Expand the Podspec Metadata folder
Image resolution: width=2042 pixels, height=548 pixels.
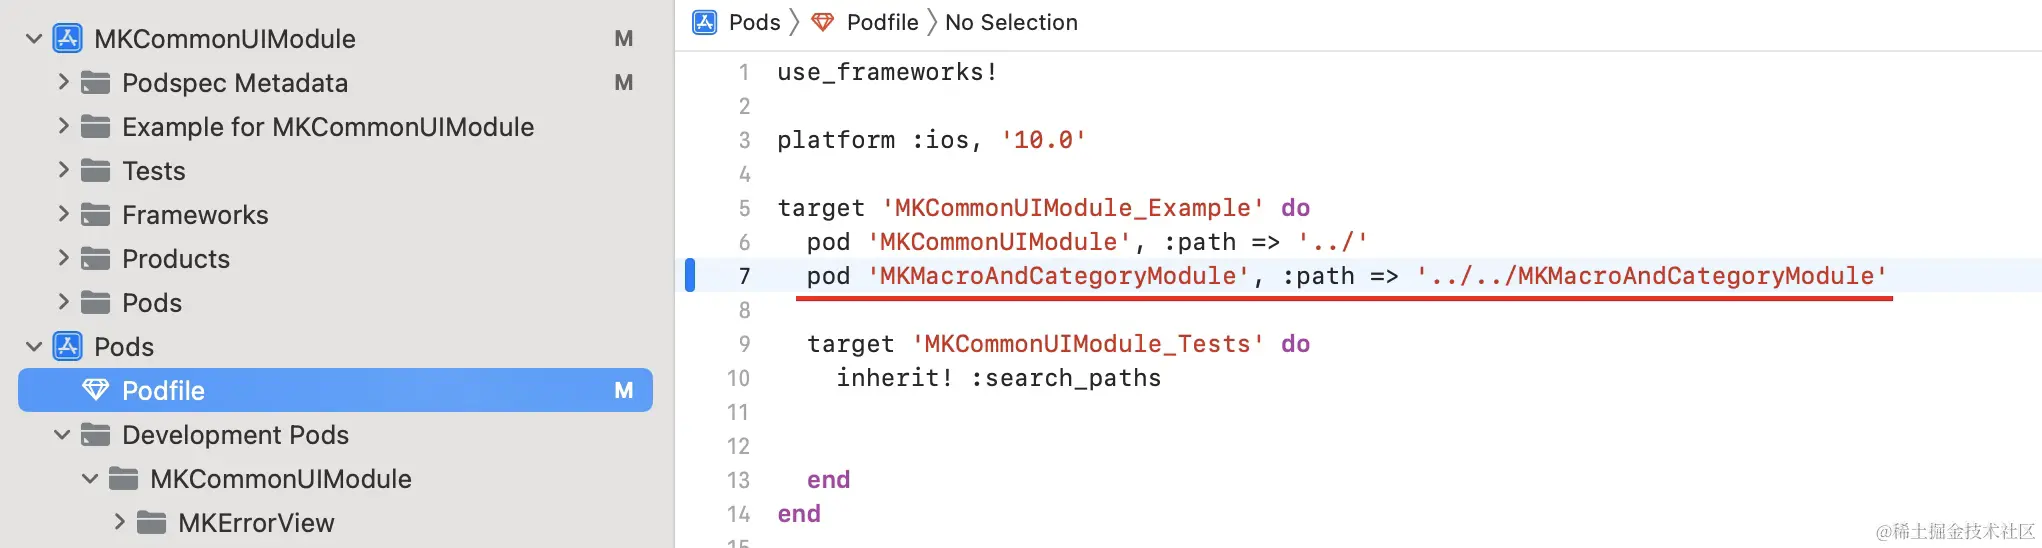click(x=63, y=82)
